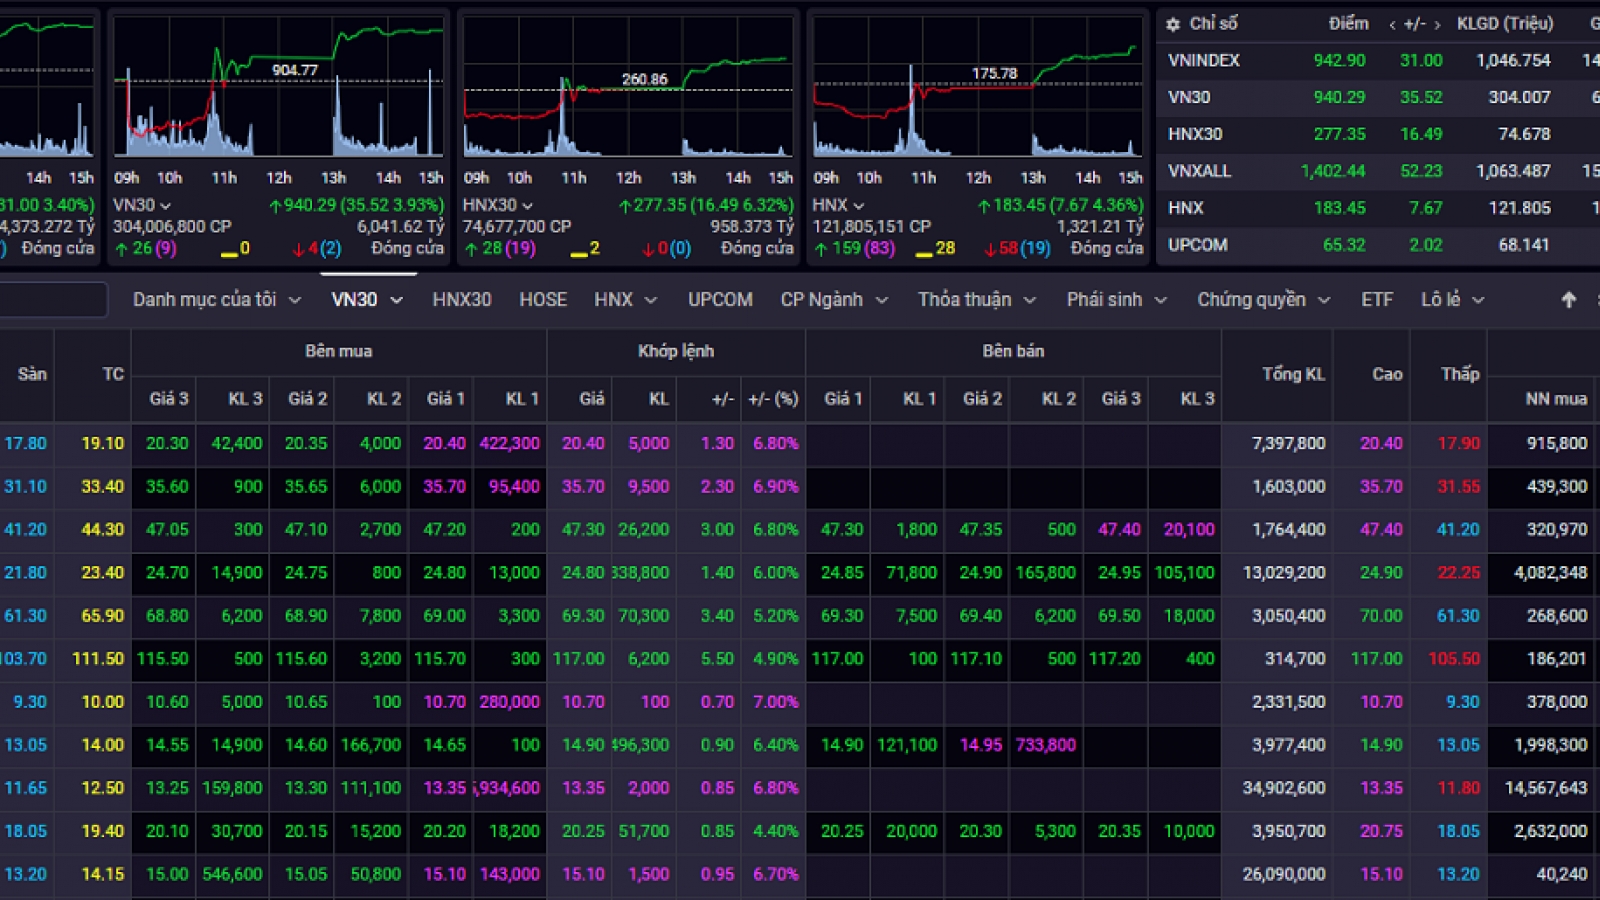Click high price 20.75 cell
This screenshot has width=1600, height=900.
[1381, 831]
